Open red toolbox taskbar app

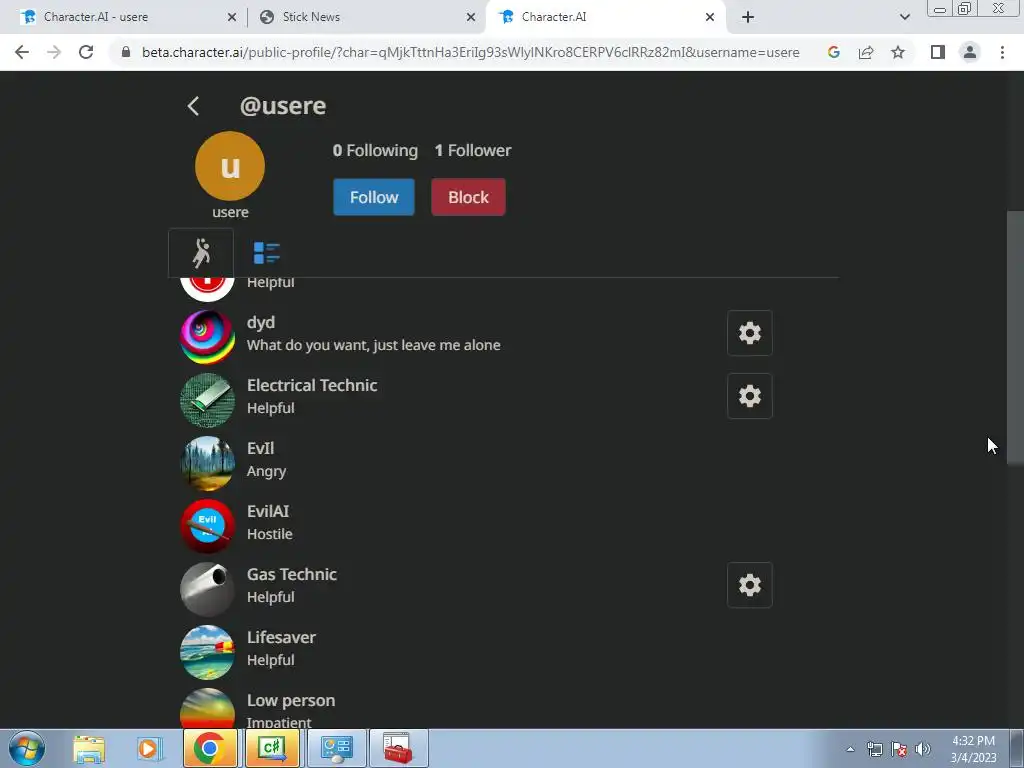click(398, 748)
